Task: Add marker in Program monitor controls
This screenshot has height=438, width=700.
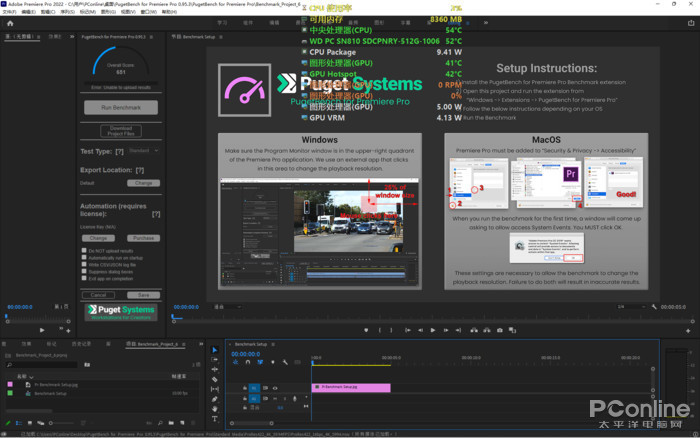Action: pos(366,330)
